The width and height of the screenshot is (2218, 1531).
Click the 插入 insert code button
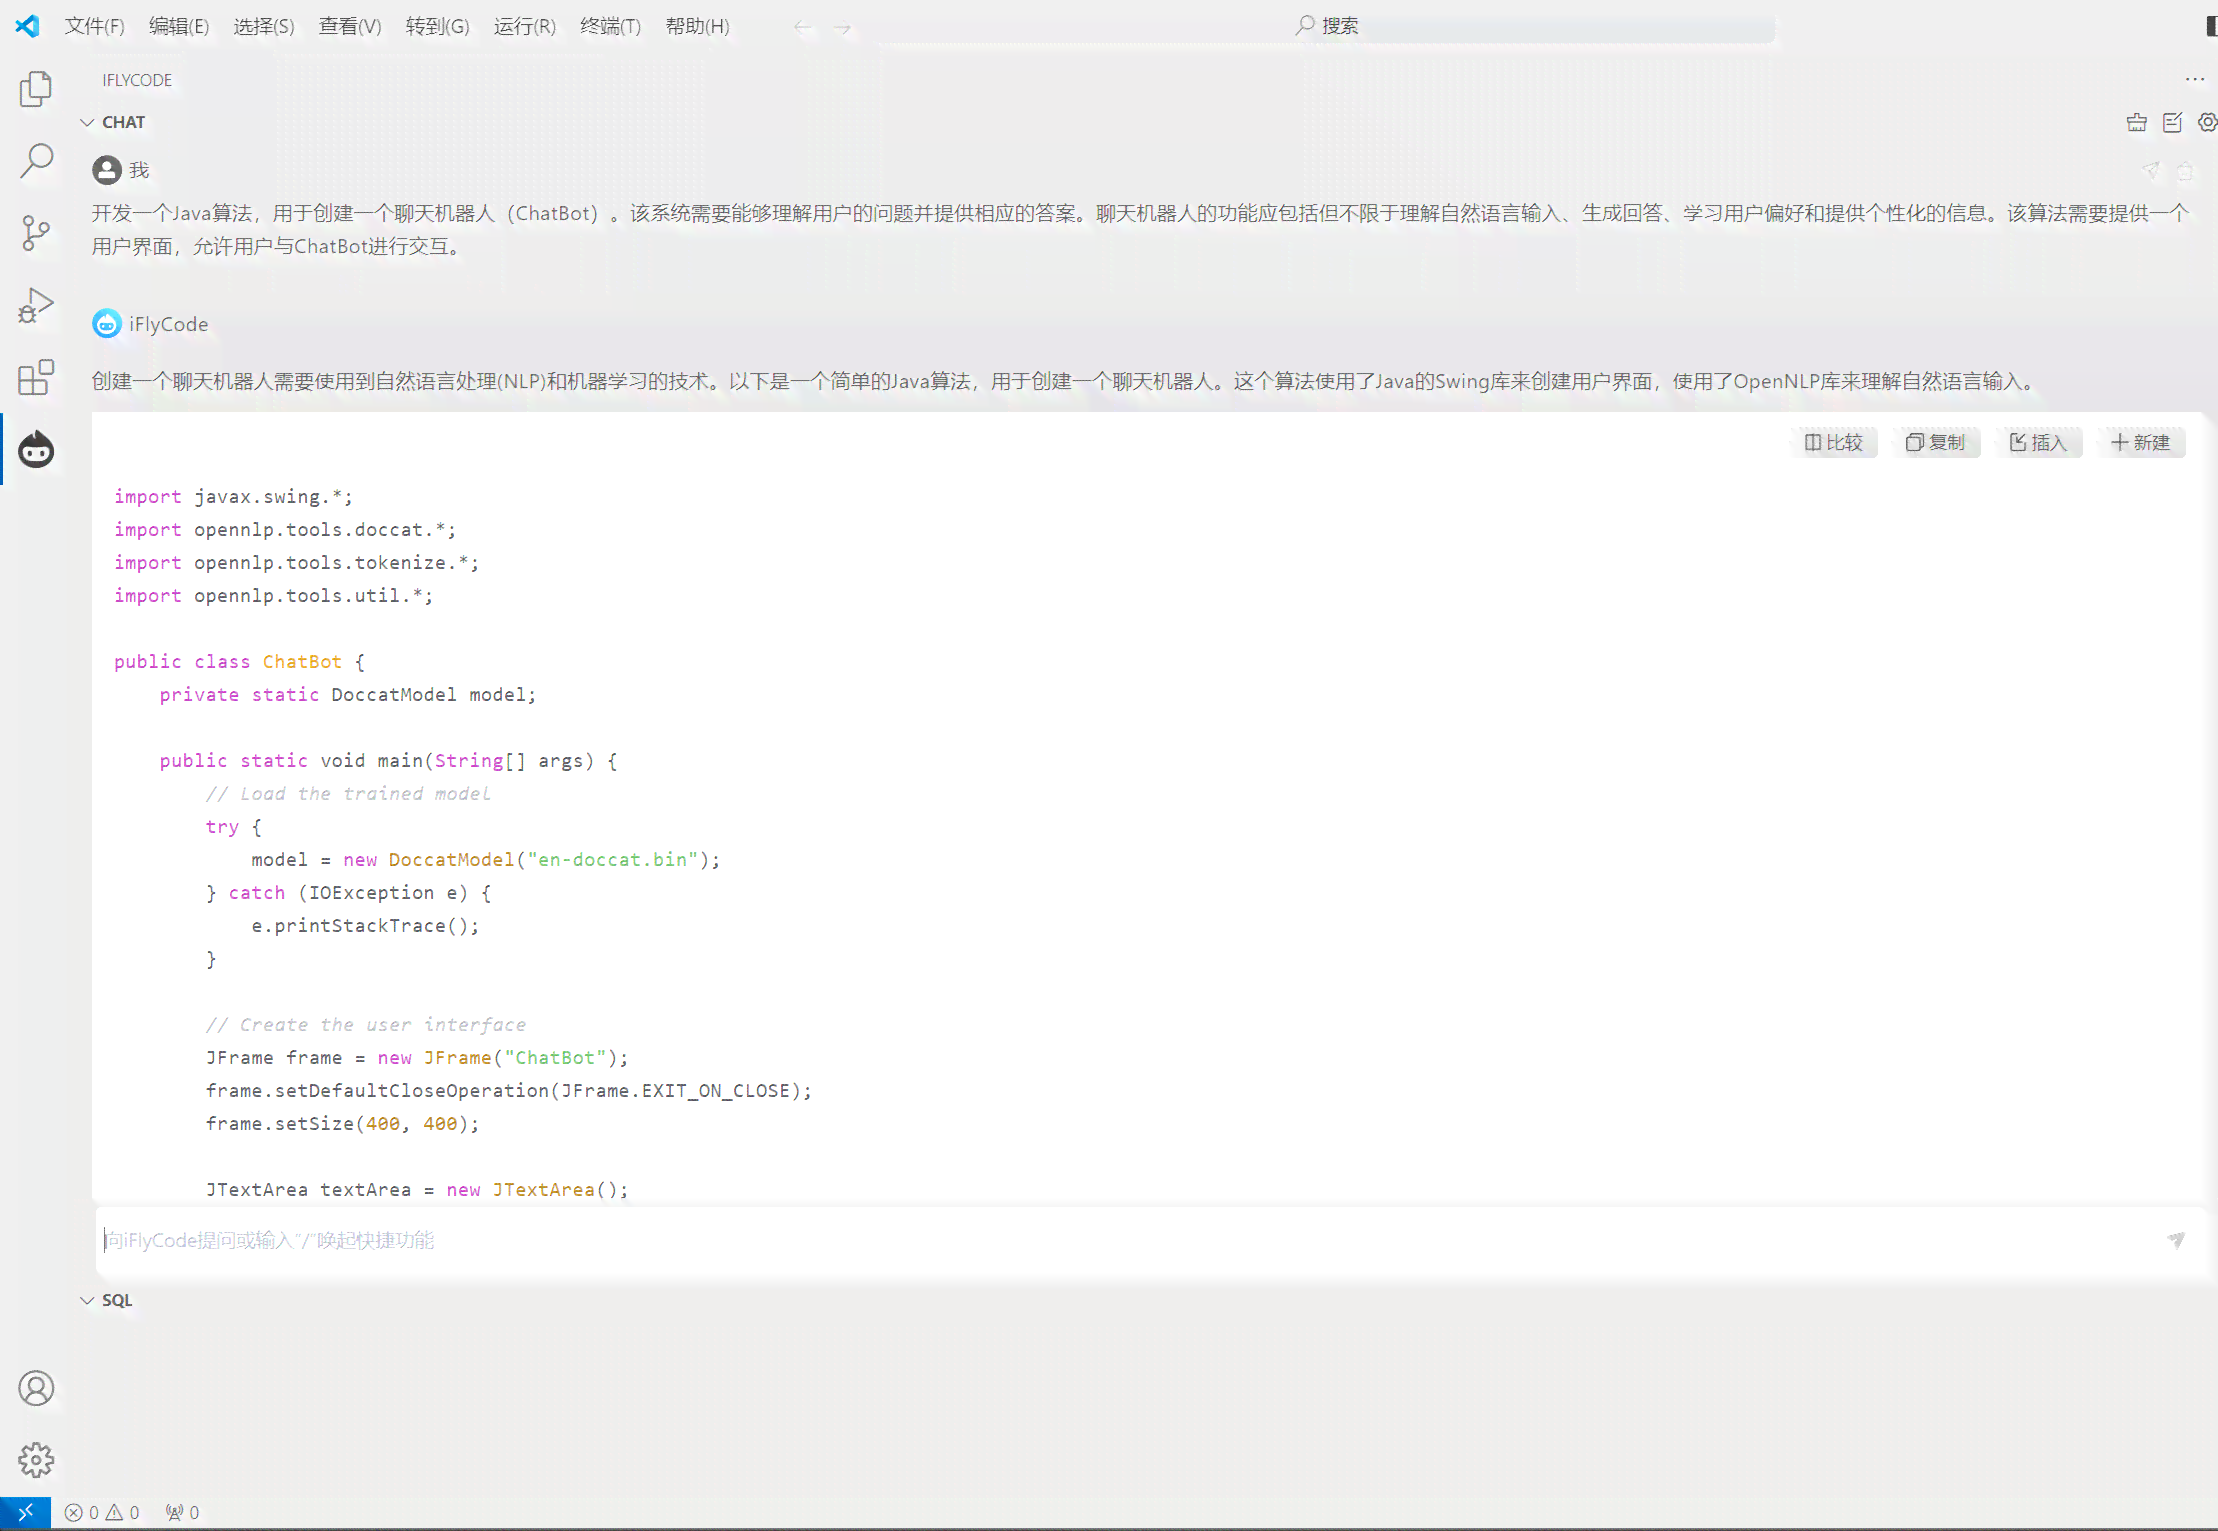click(2038, 442)
